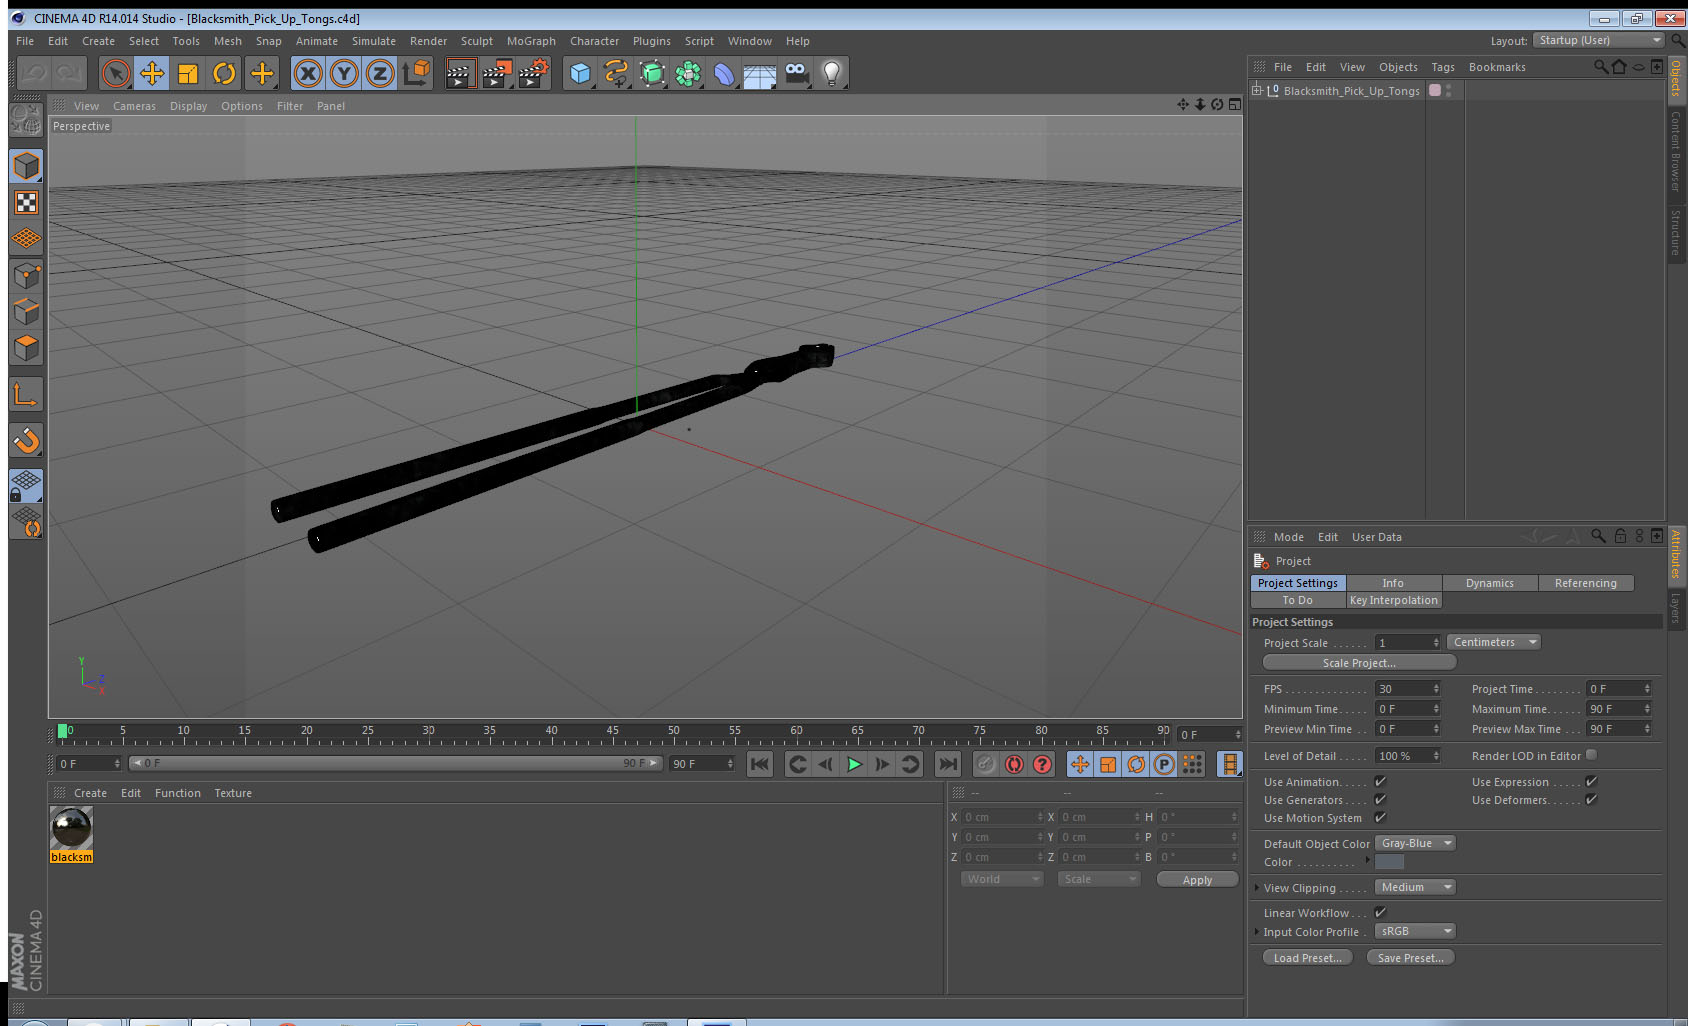Select the blacksm material thumbnail

(x=71, y=828)
